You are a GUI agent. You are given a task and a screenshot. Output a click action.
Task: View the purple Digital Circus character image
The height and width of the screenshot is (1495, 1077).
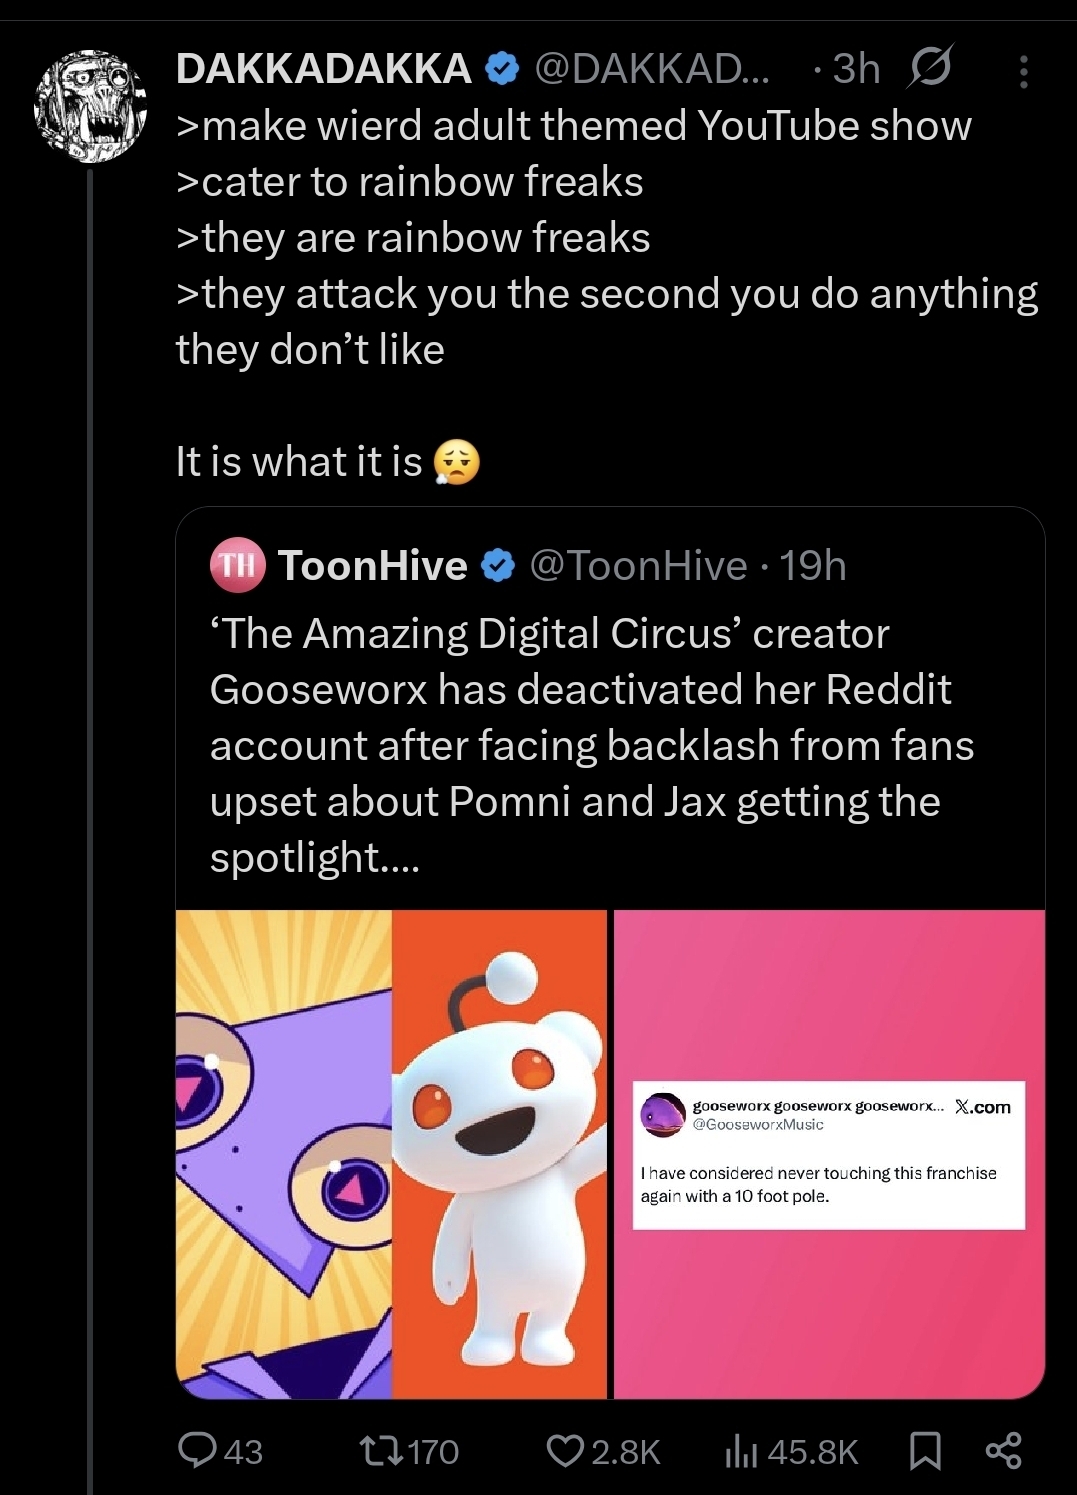tap(284, 1154)
